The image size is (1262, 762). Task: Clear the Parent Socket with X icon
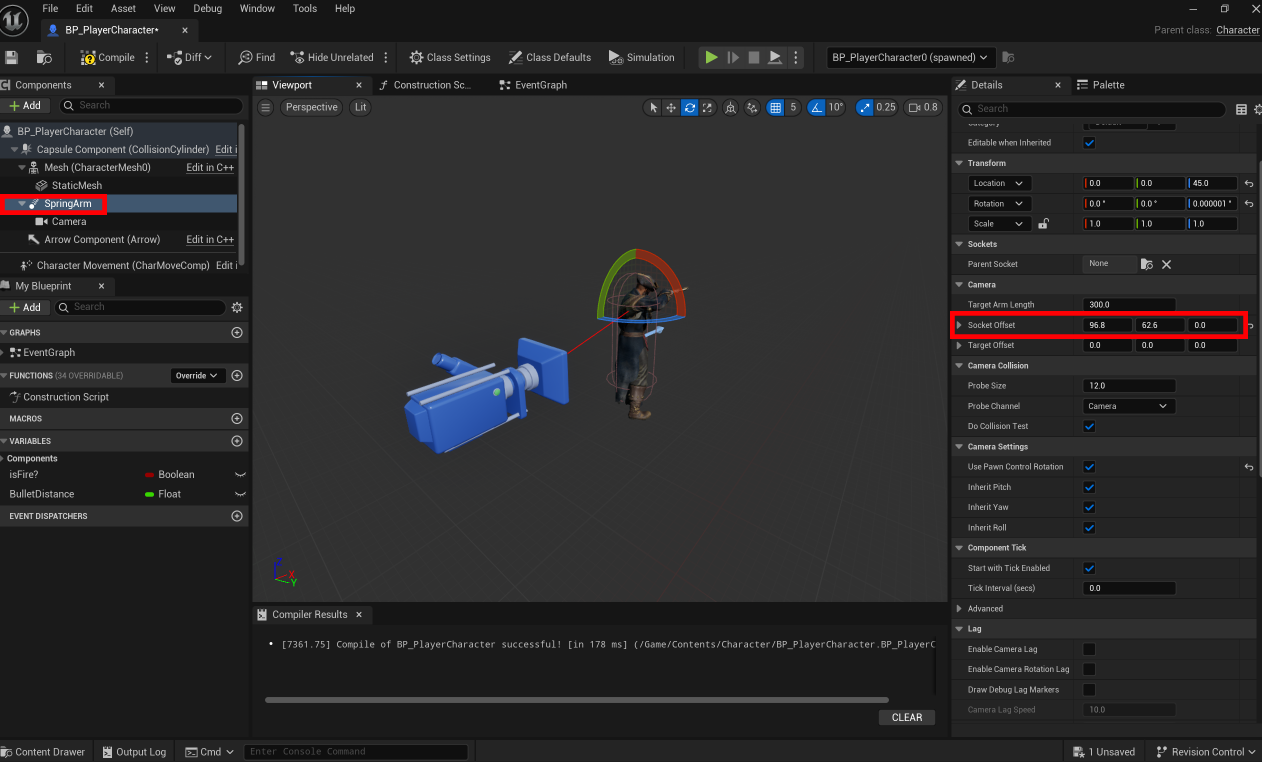[1166, 264]
